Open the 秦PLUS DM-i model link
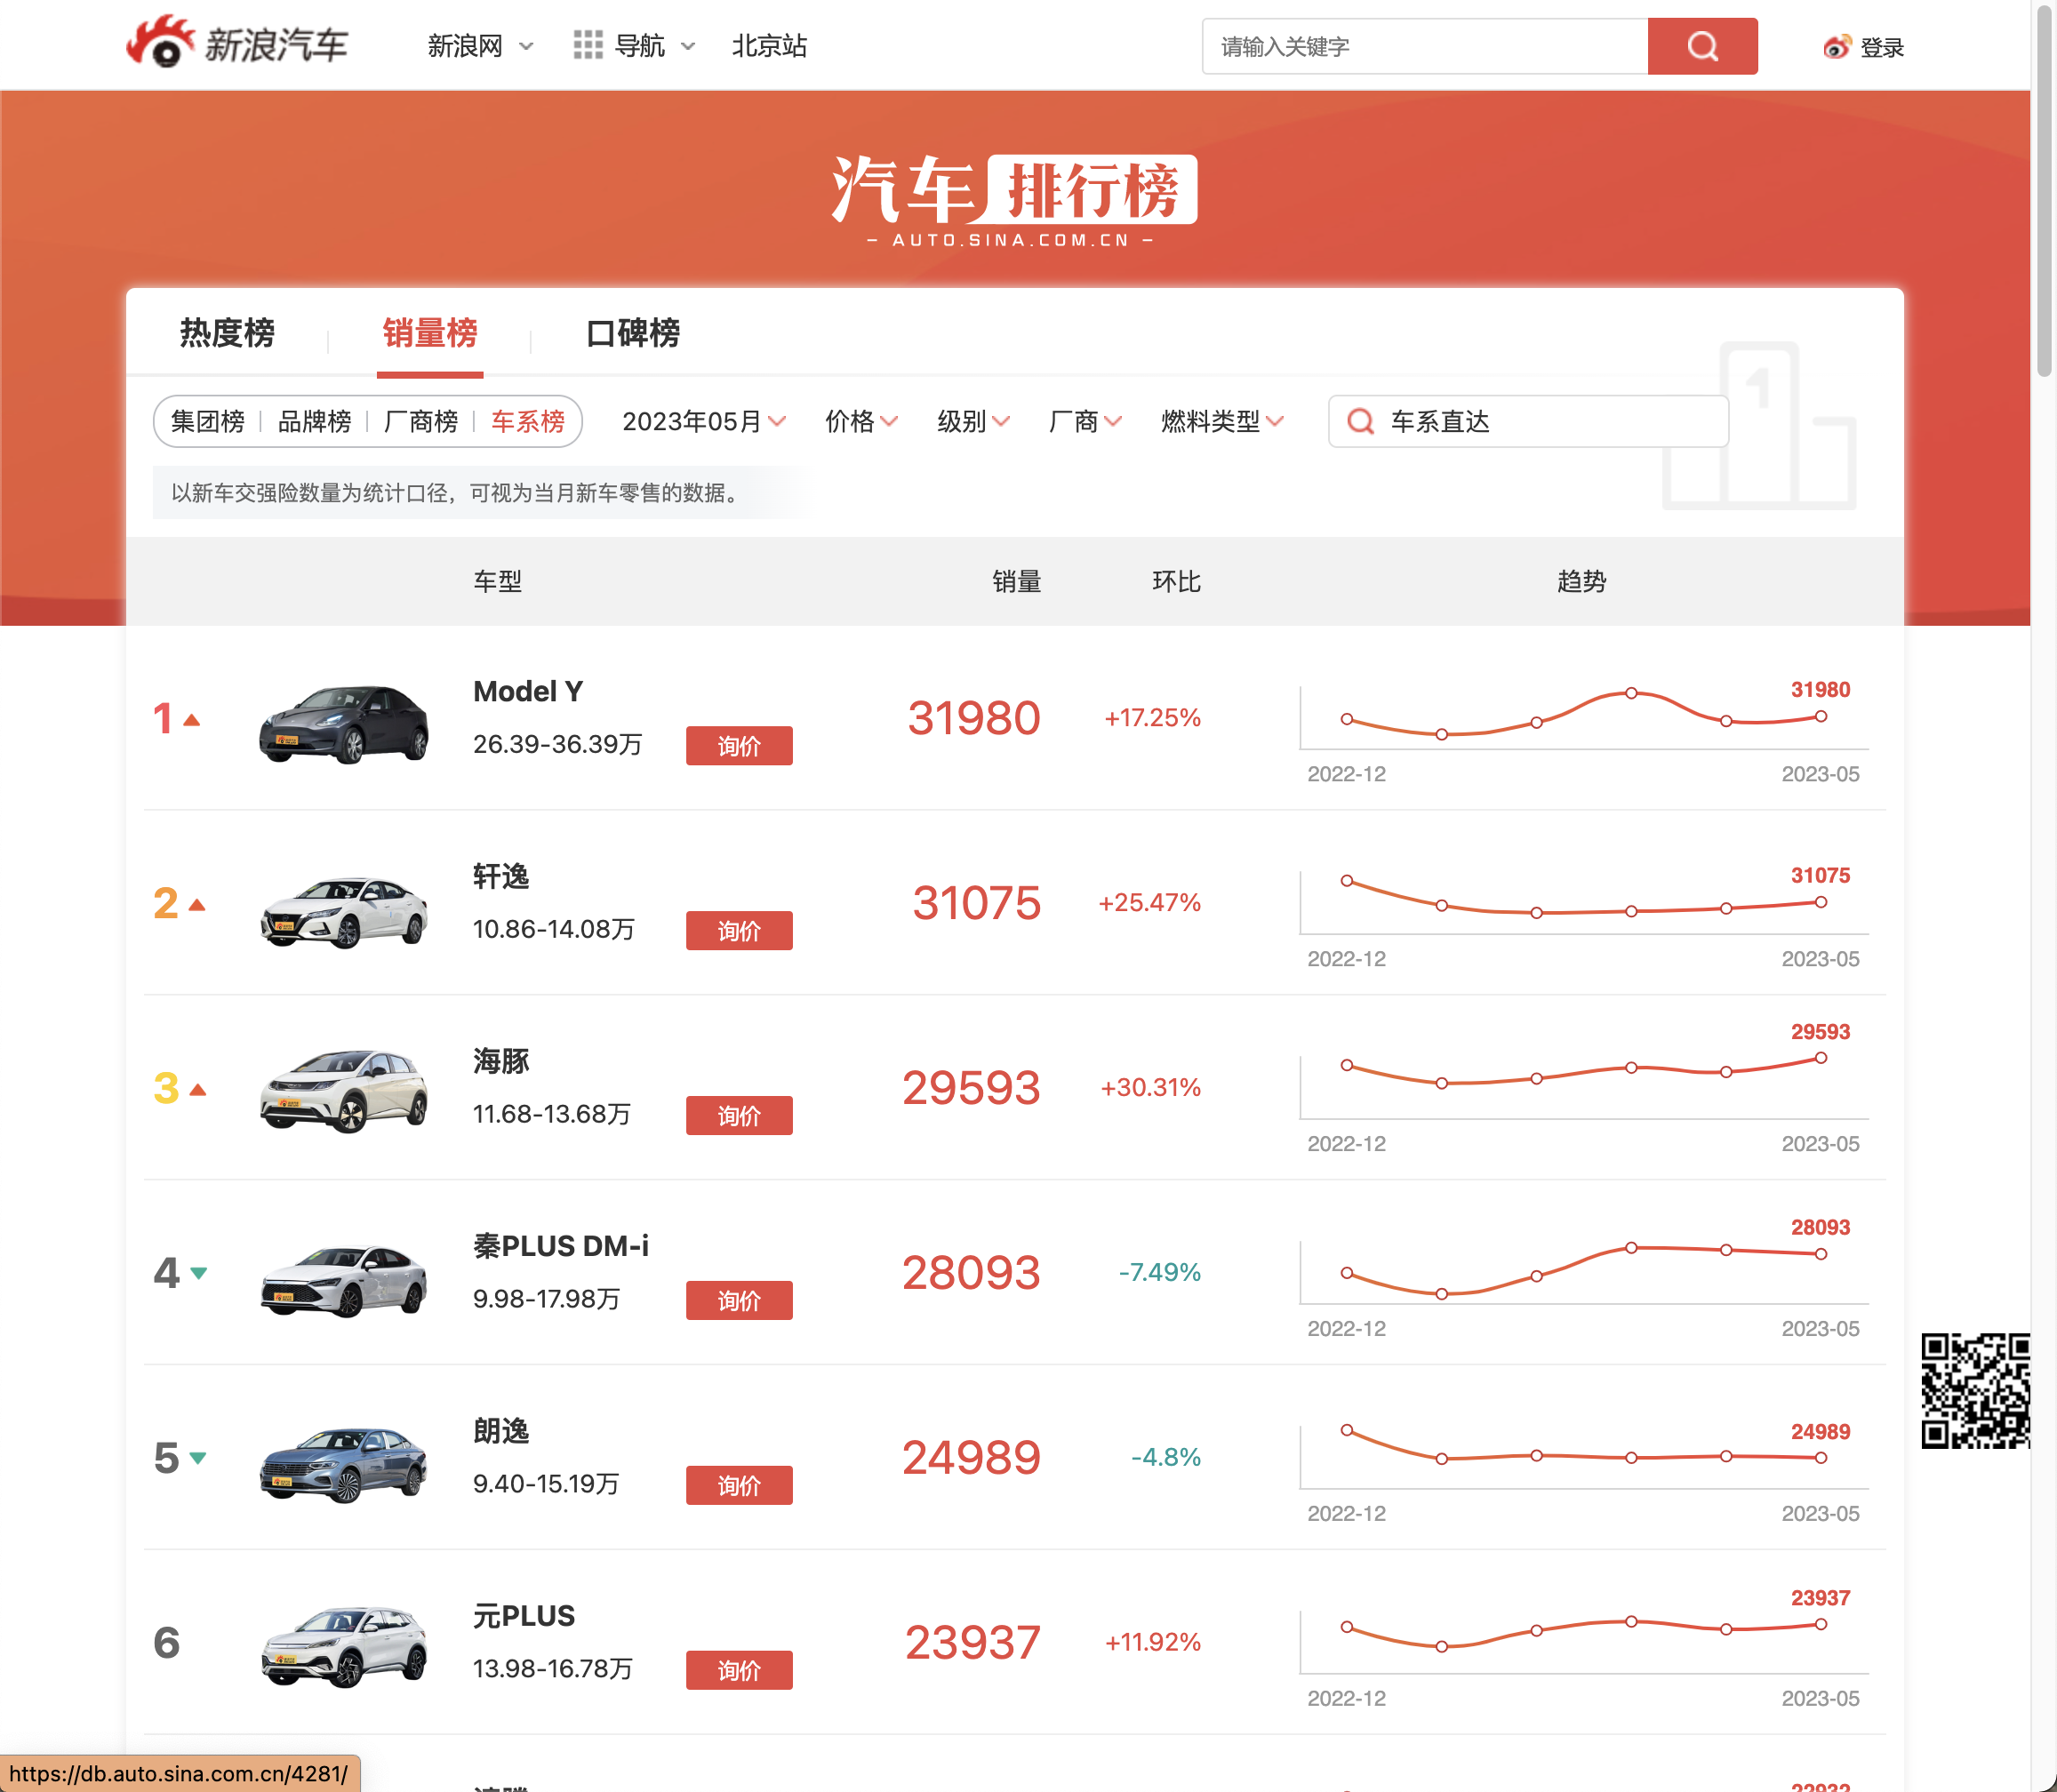 tap(561, 1246)
